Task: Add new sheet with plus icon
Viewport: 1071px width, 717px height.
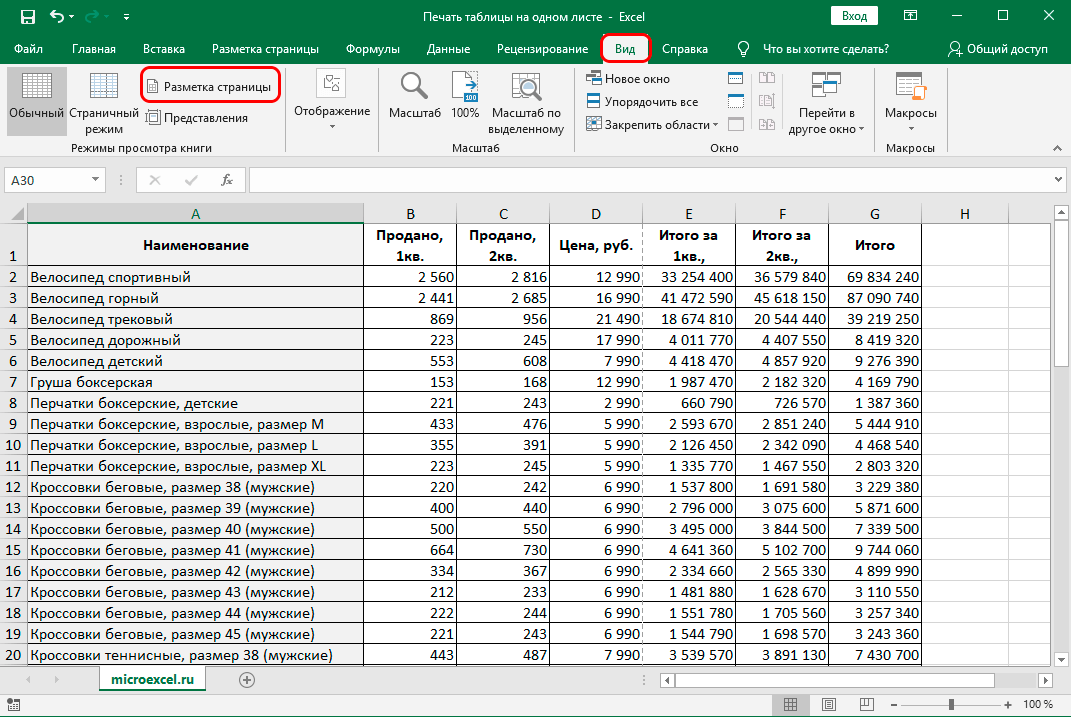Action: point(247,679)
